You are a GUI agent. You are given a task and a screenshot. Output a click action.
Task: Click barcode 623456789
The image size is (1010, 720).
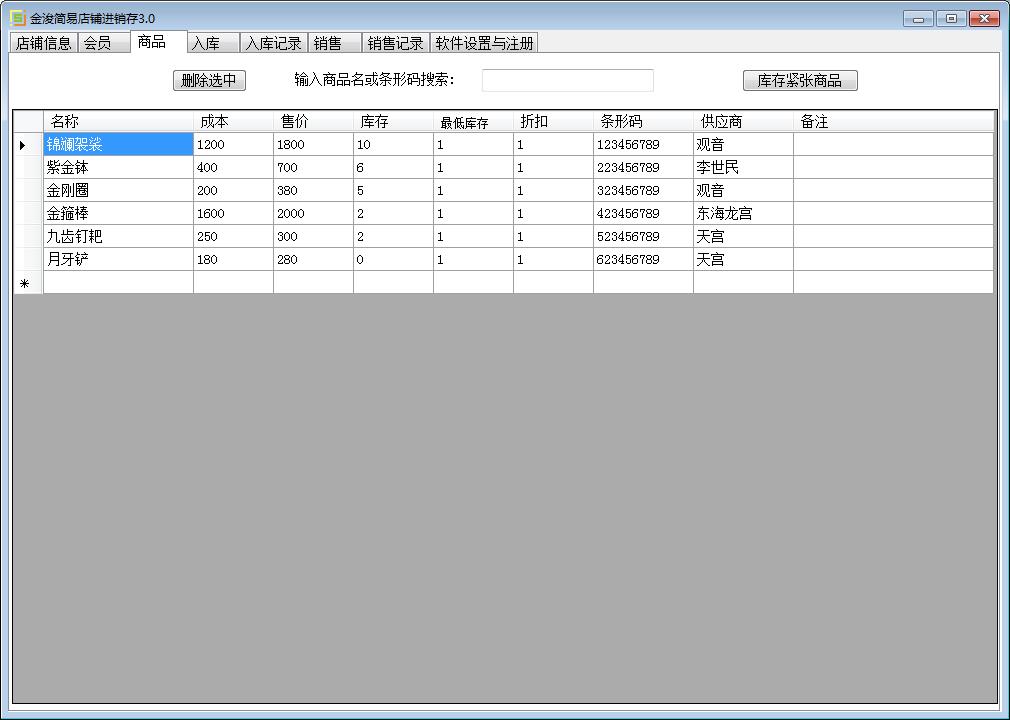tap(643, 260)
